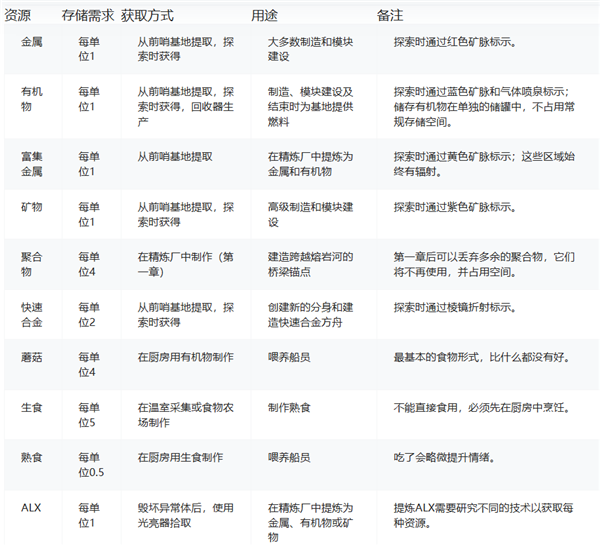Click storage cell 每单位1 in 金属 row

tap(89, 49)
